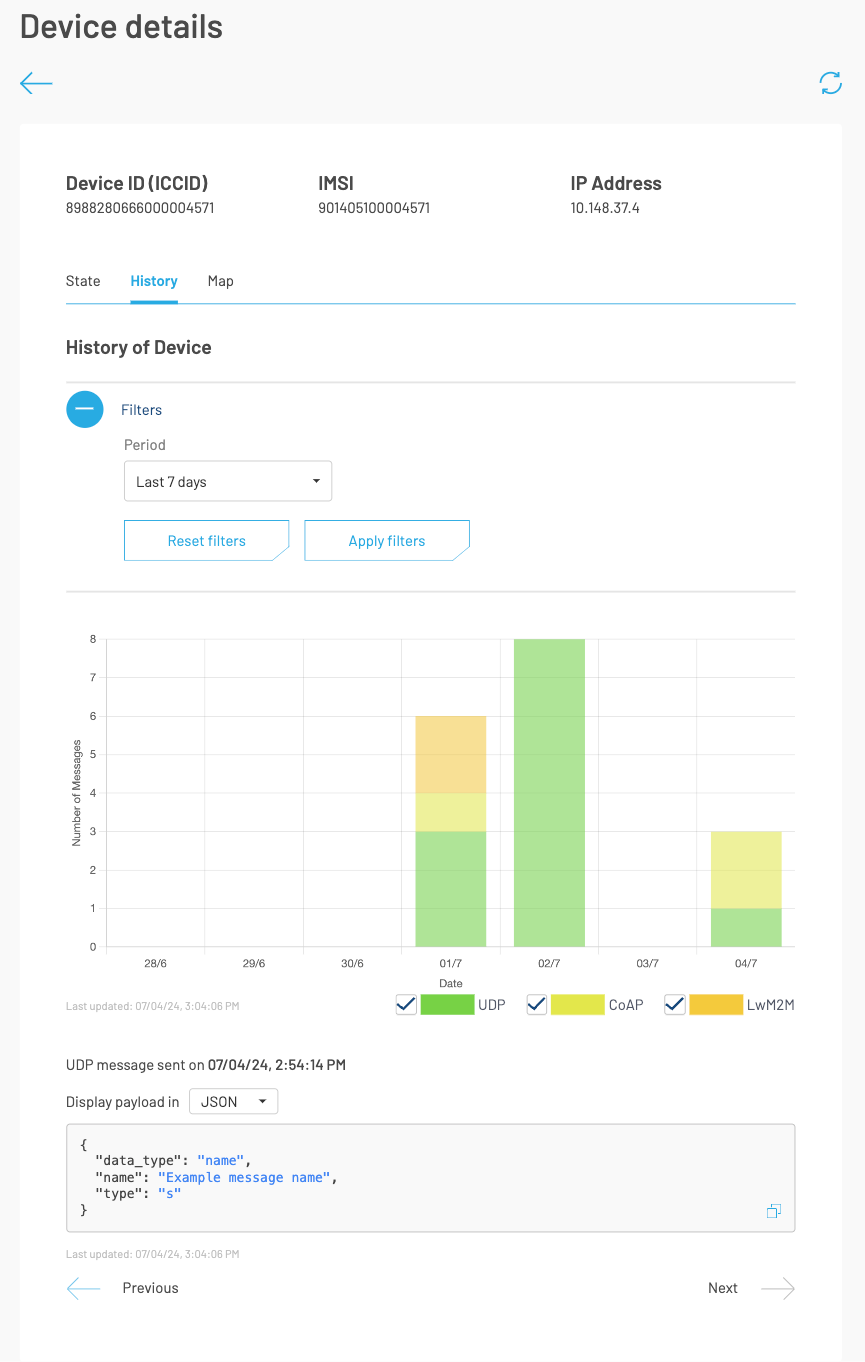Click the Apply filters button
The height and width of the screenshot is (1362, 865).
pos(387,541)
